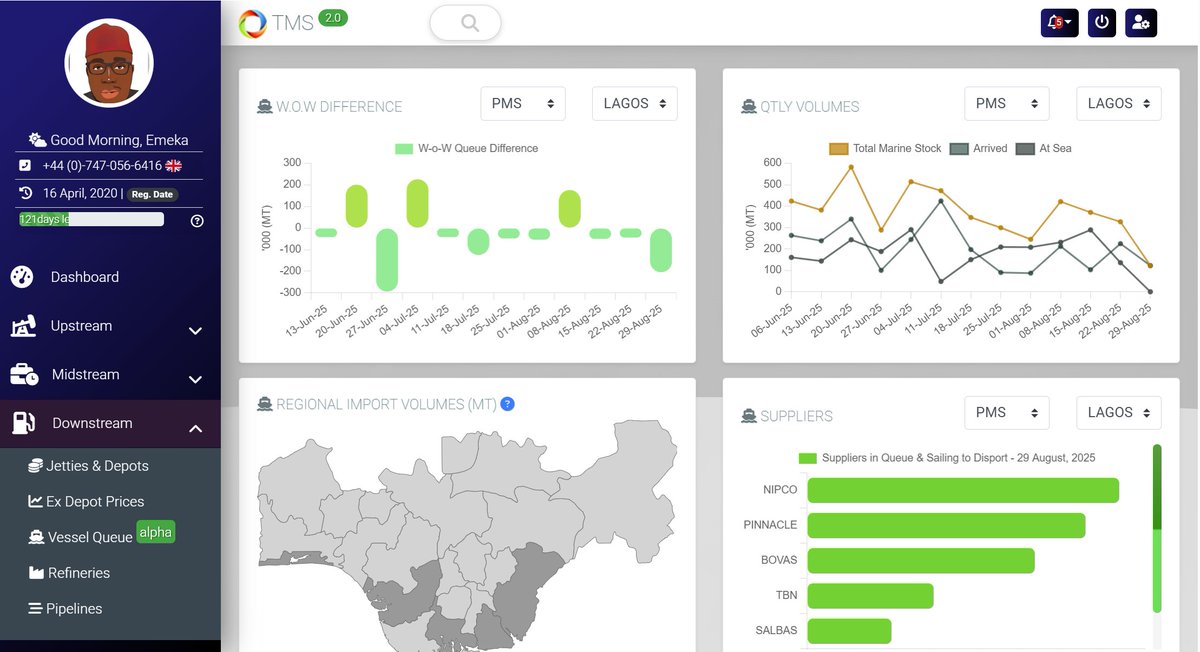This screenshot has height=652, width=1200.
Task: Toggle Total Marine Stock legend series
Action: [x=886, y=148]
